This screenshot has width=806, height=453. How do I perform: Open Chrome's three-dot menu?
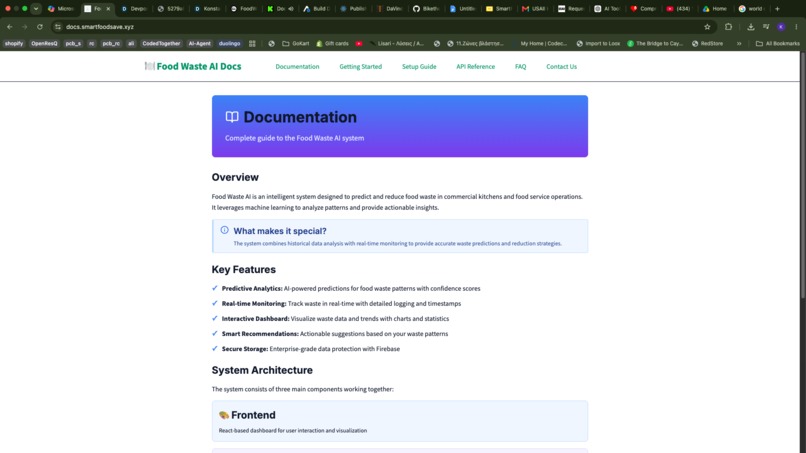pyautogui.click(x=796, y=27)
